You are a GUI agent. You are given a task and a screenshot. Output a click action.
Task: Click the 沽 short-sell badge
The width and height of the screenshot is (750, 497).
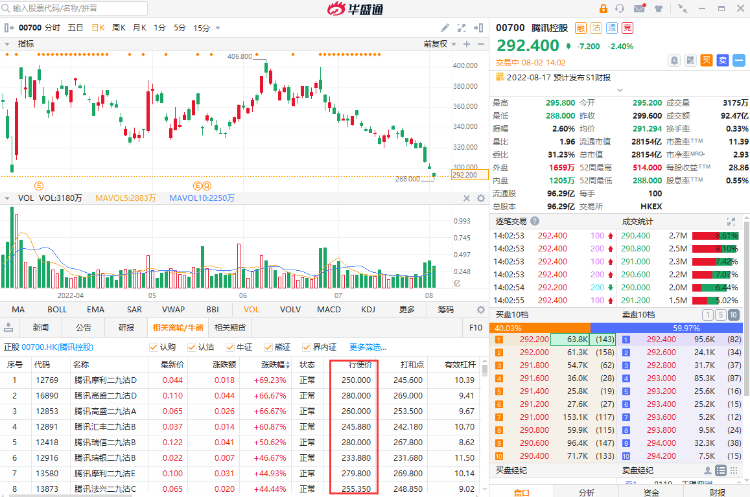(x=596, y=28)
